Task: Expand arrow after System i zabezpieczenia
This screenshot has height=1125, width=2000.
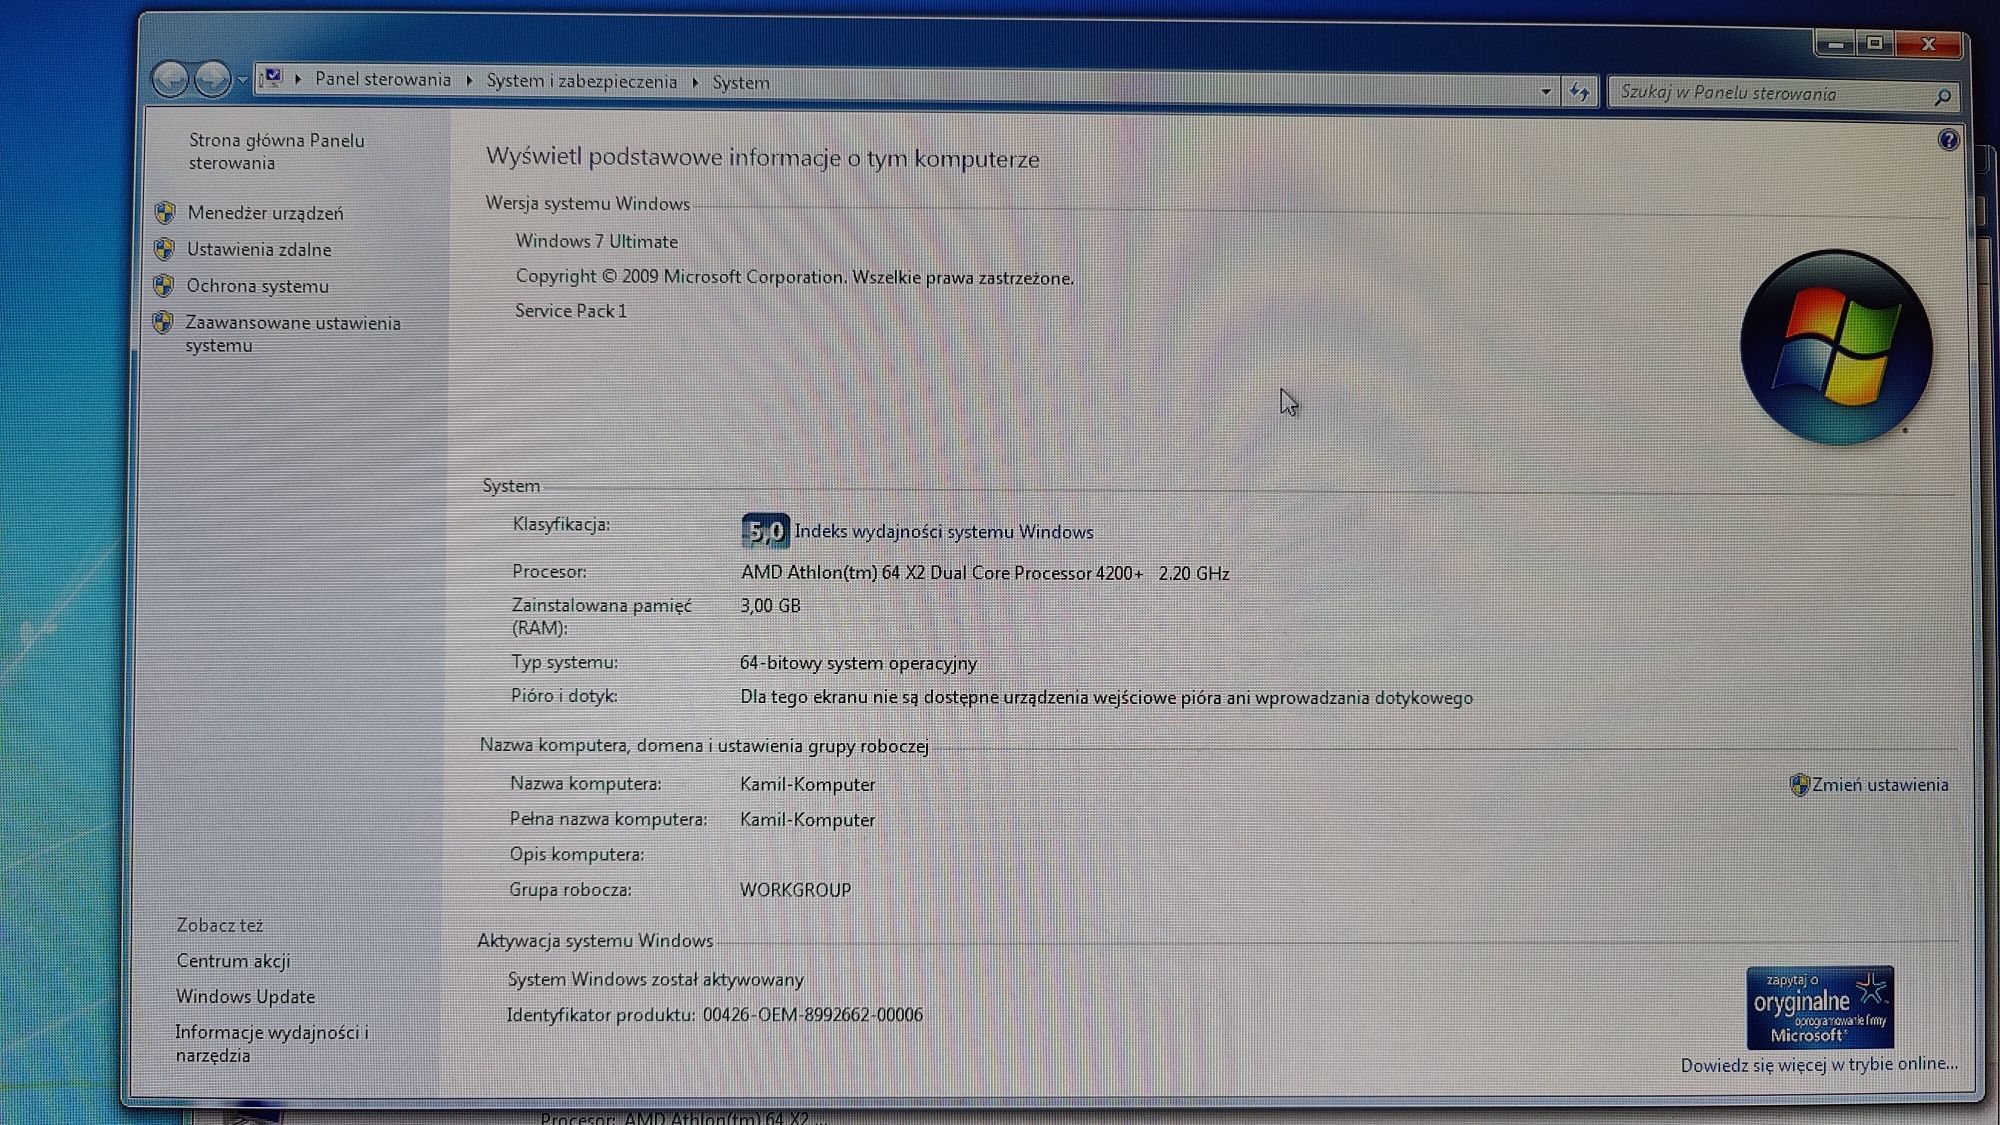Action: (695, 82)
